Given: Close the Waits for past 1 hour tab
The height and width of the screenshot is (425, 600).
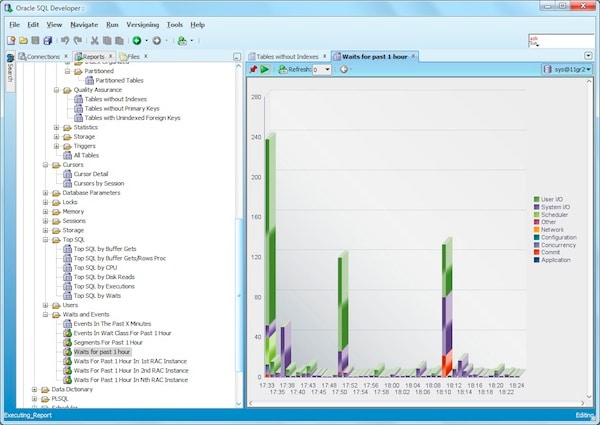Looking at the screenshot, I should pos(413,56).
